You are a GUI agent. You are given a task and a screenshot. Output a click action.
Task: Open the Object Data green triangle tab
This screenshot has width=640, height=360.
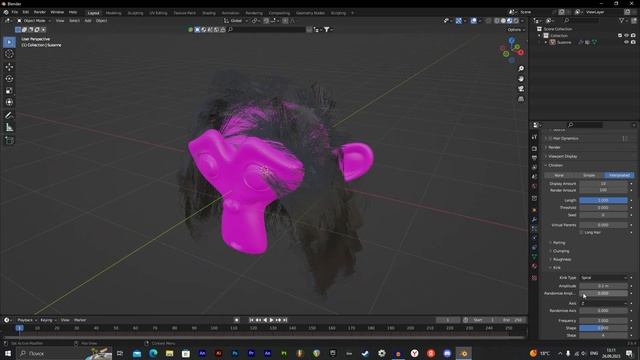click(x=534, y=257)
